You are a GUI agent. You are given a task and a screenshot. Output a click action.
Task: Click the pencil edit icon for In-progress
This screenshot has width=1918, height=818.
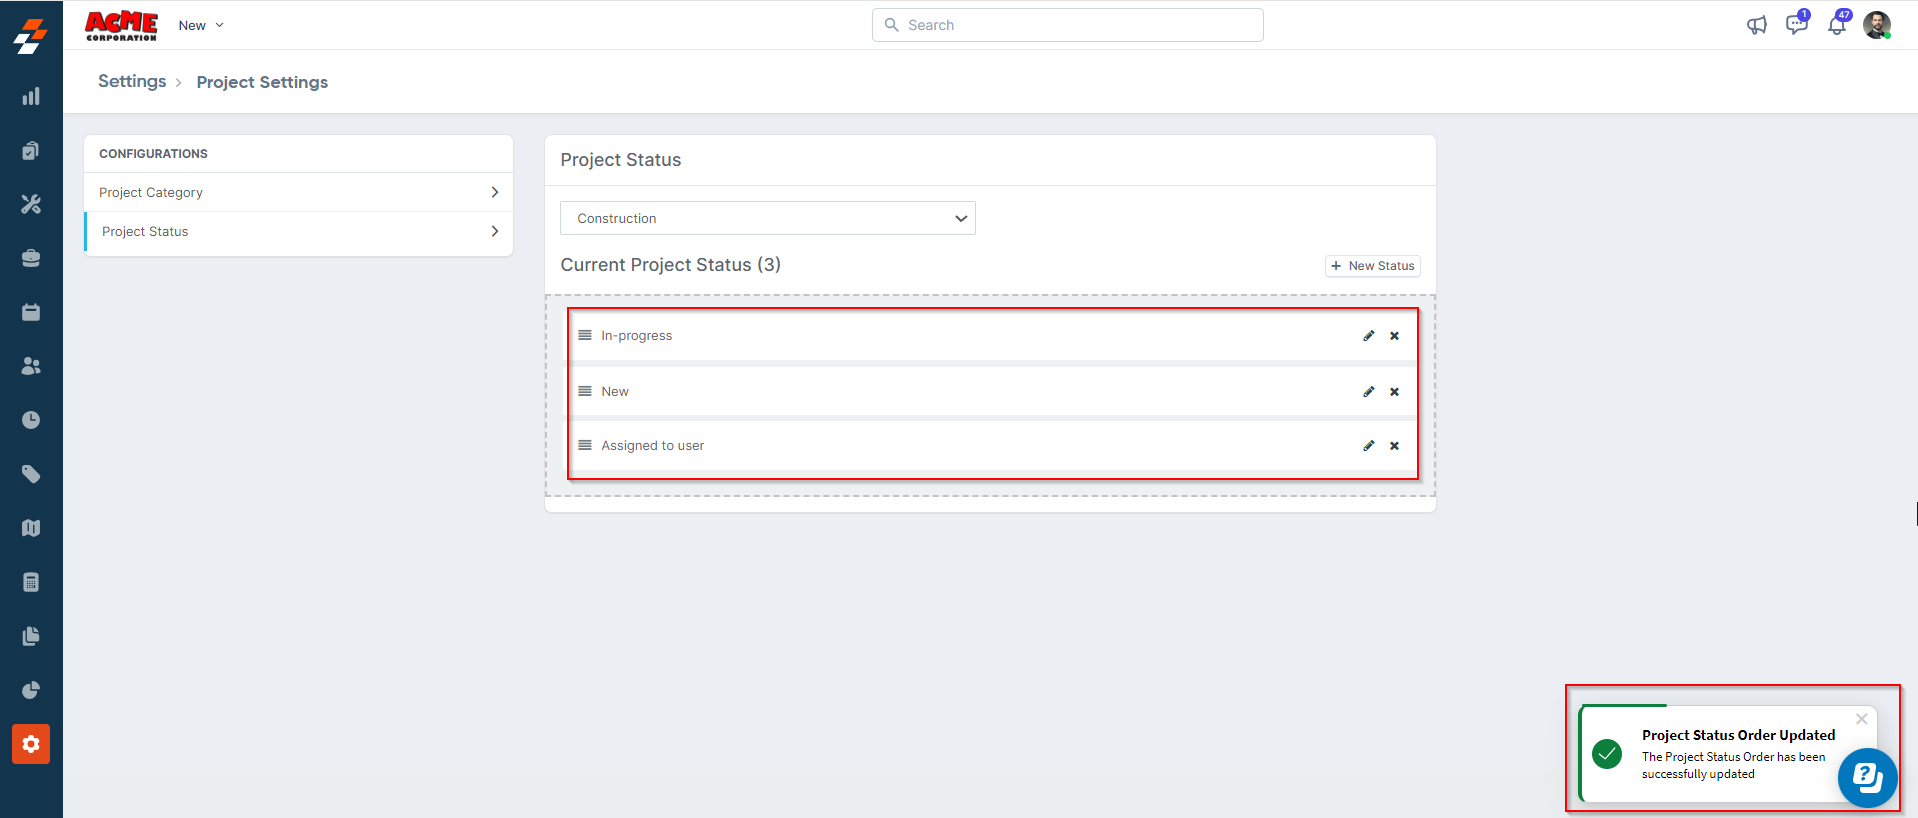1368,336
